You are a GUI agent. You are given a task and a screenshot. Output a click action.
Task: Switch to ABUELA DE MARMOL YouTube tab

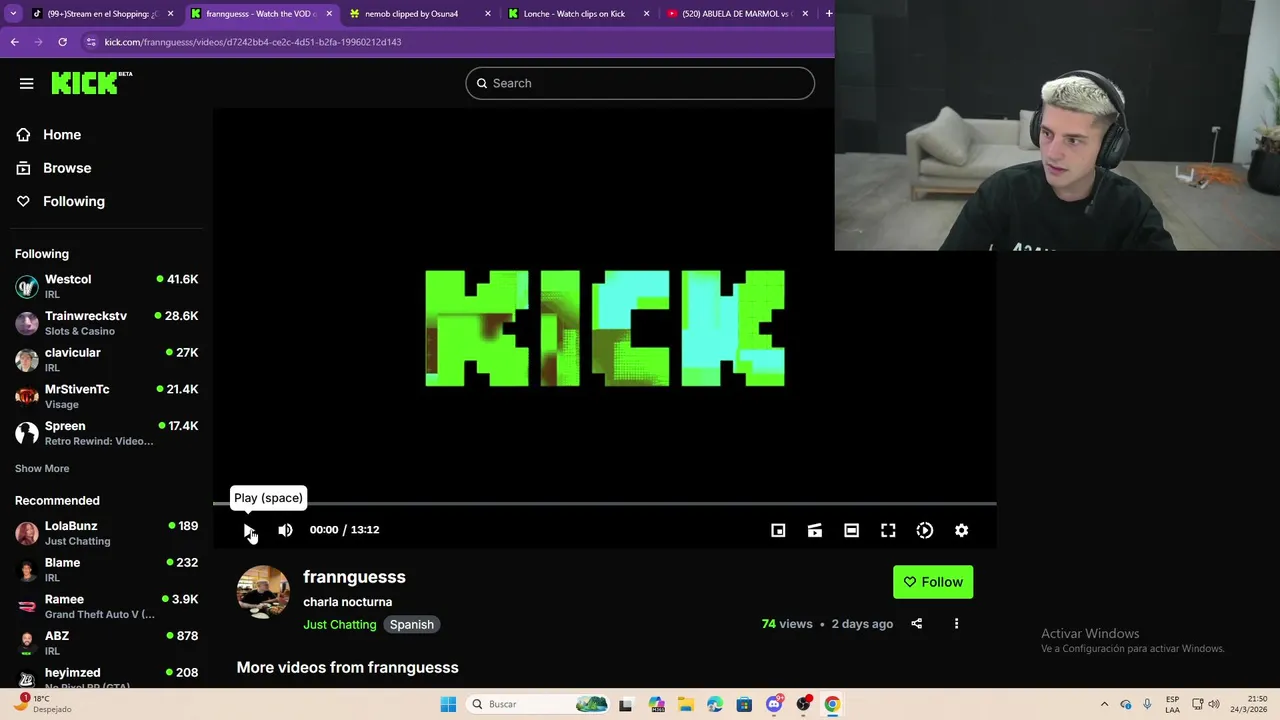735,14
